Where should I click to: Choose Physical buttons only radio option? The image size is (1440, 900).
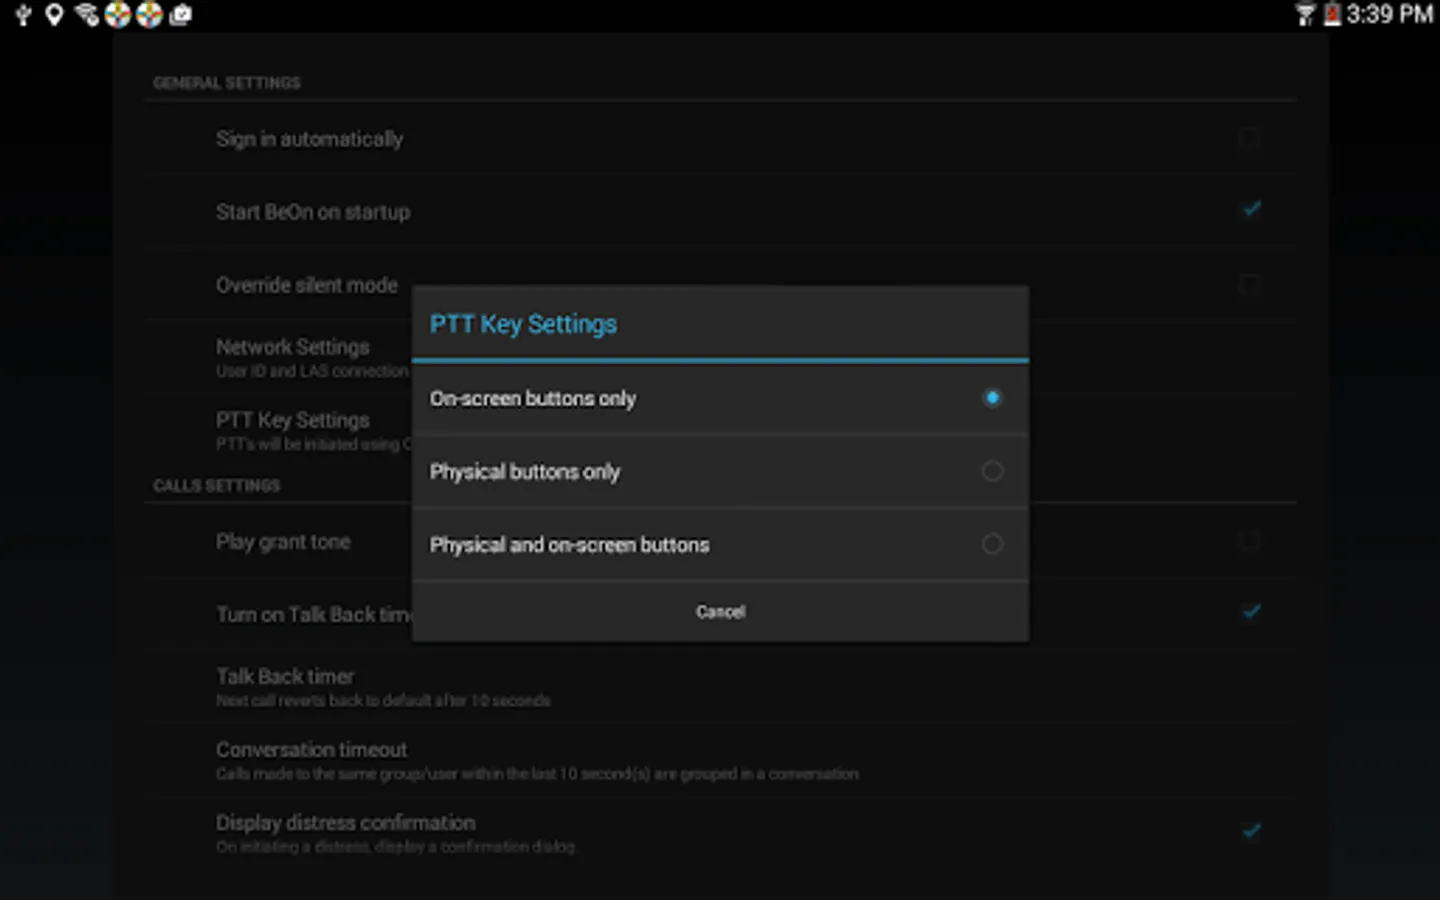pyautogui.click(x=991, y=471)
